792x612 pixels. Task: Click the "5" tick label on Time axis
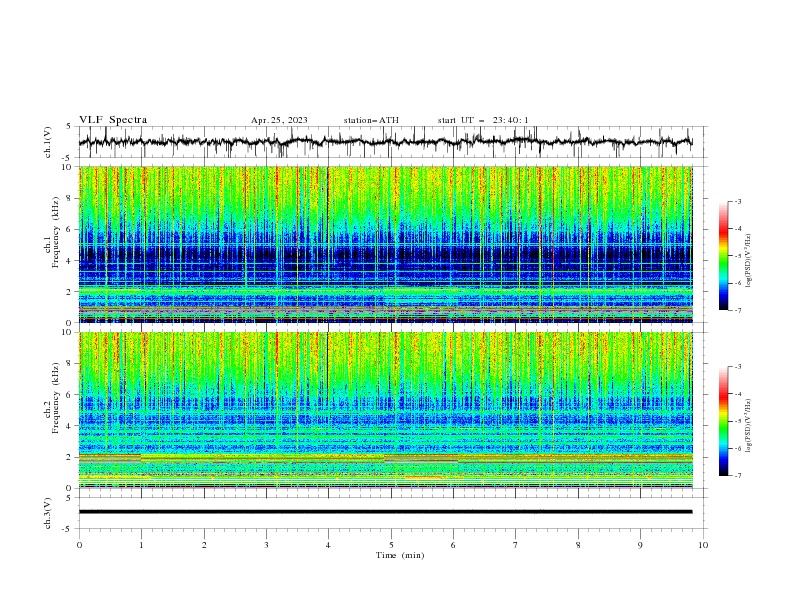pyautogui.click(x=391, y=545)
